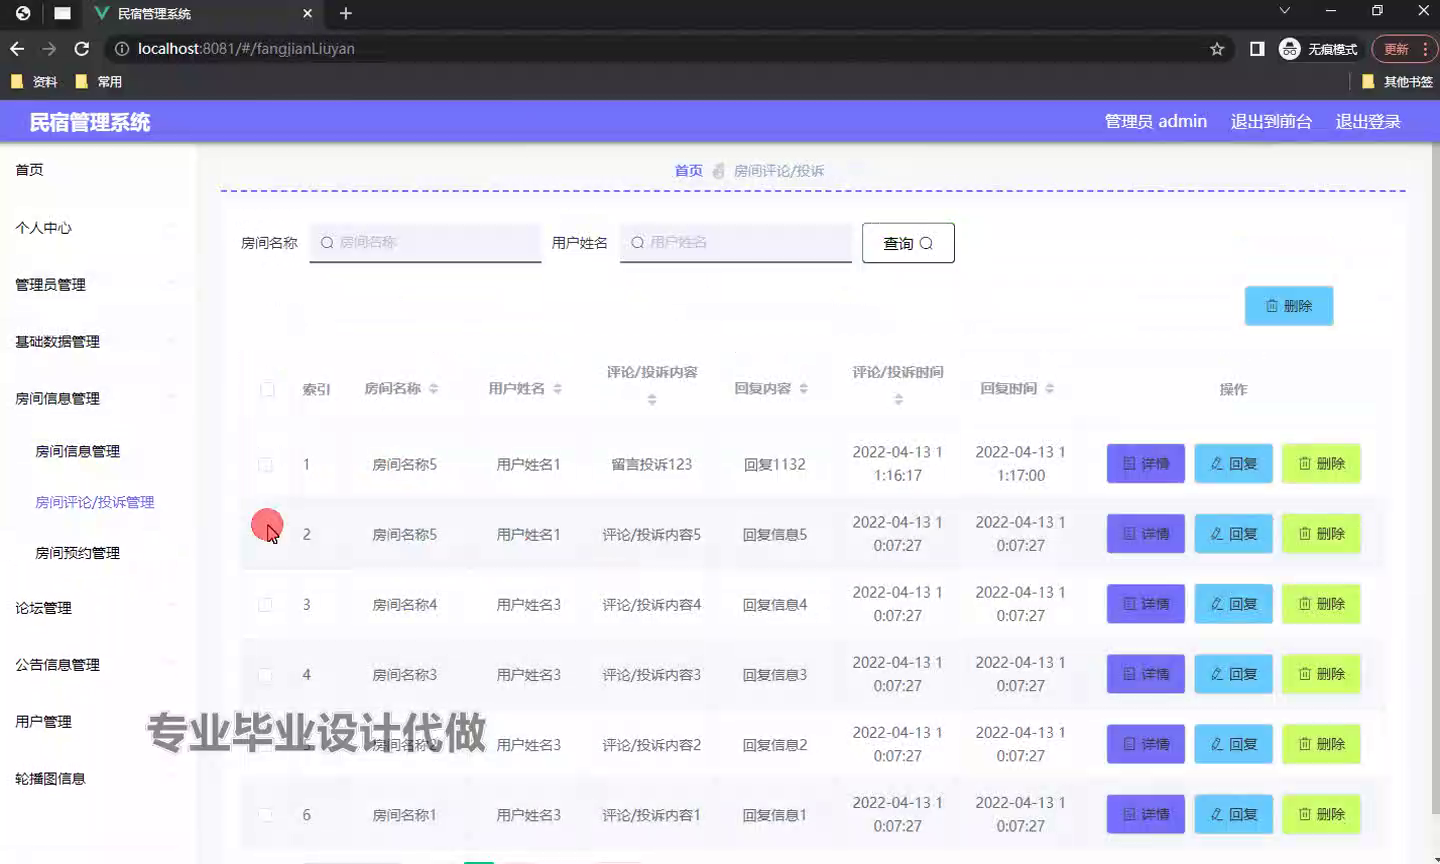Viewport: 1440px width, 864px height.
Task: Click 管理员 admin in the header
Action: point(1155,121)
